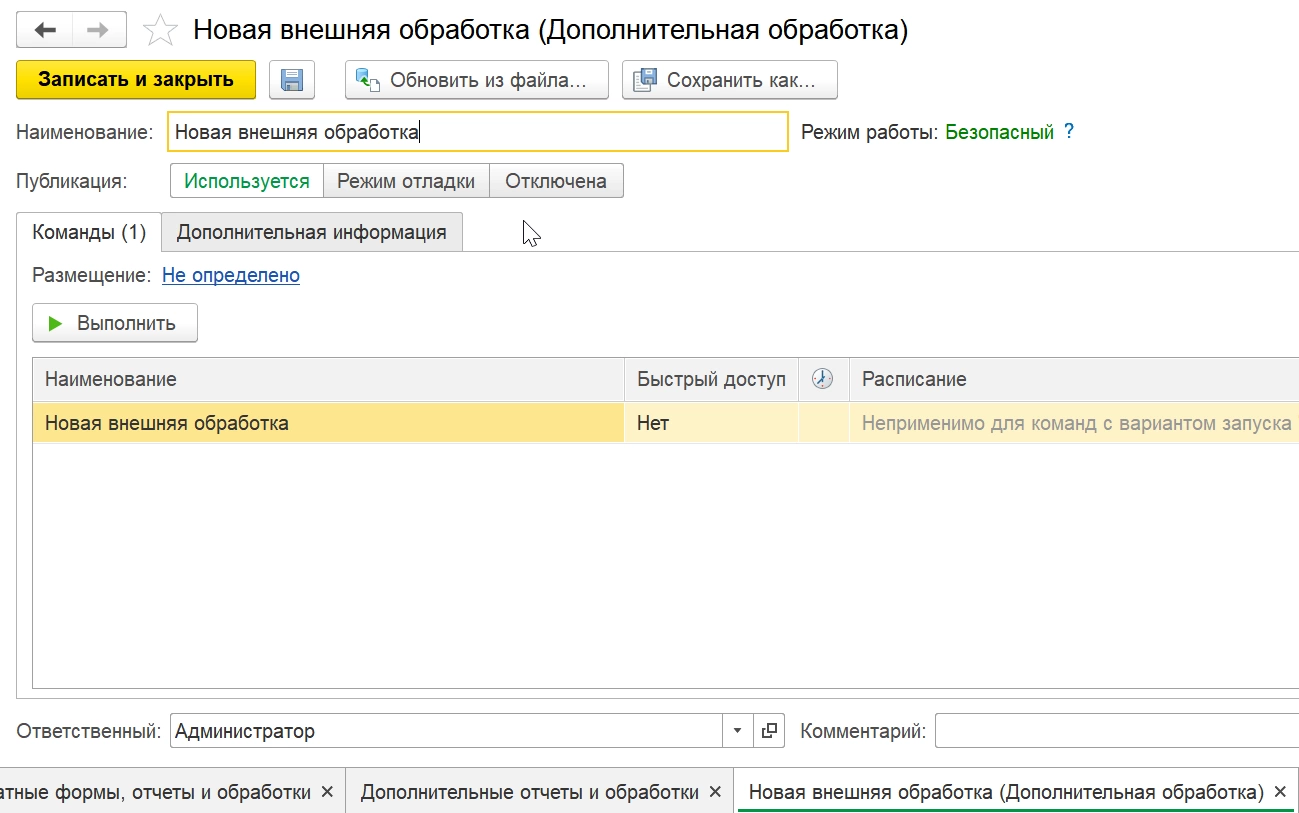Viewport: 1299px width, 813px height.
Task: Set publication to Используется
Action: (247, 181)
